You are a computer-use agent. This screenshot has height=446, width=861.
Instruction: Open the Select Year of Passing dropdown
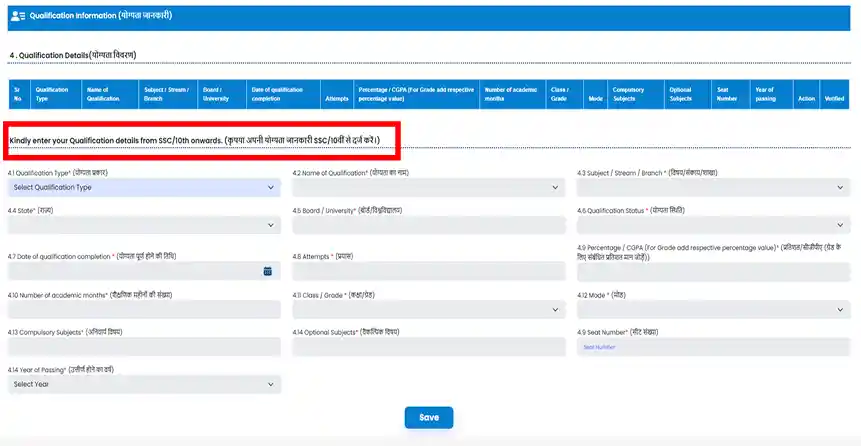point(144,384)
